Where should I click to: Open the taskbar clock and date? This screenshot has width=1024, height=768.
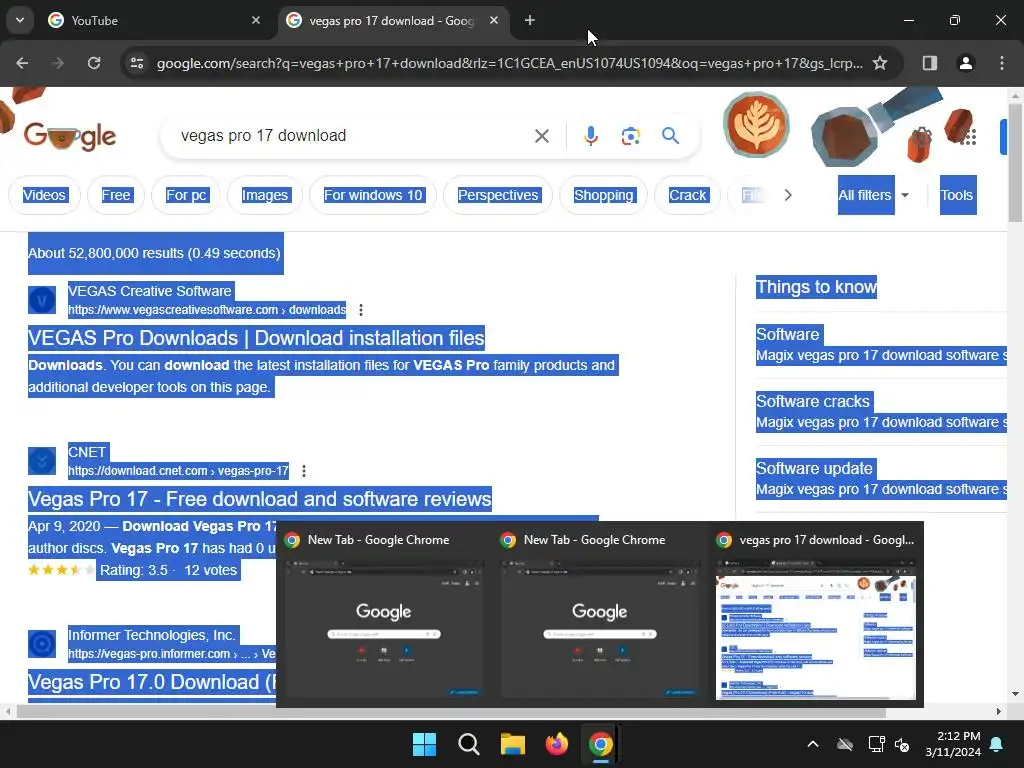(x=953, y=744)
